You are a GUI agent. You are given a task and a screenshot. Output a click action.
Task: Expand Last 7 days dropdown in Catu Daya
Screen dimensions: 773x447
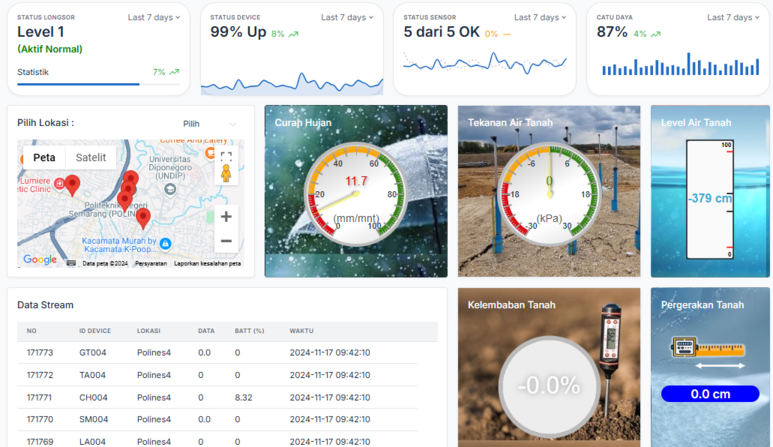[x=732, y=17]
